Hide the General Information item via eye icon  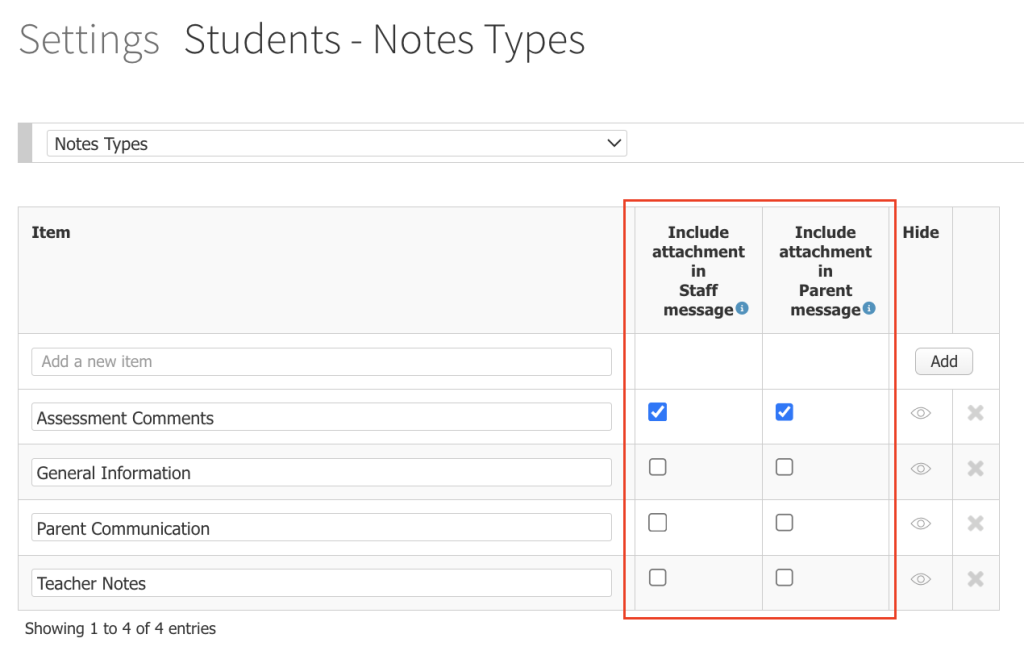click(x=921, y=468)
